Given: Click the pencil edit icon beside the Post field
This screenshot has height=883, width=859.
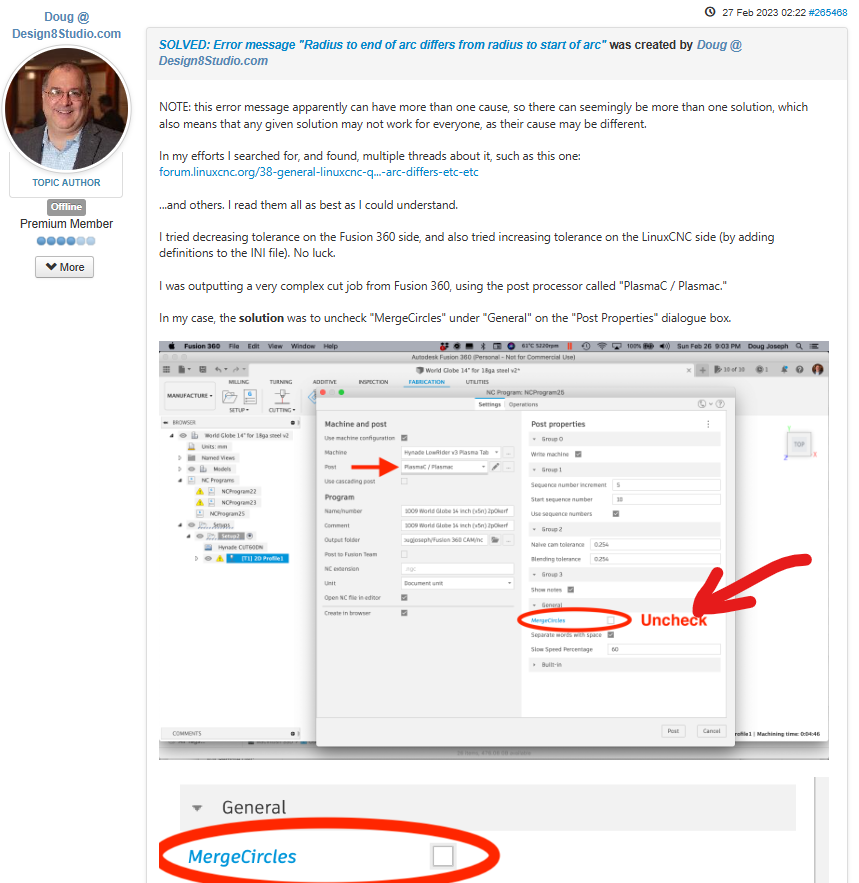Looking at the screenshot, I should pyautogui.click(x=495, y=467).
